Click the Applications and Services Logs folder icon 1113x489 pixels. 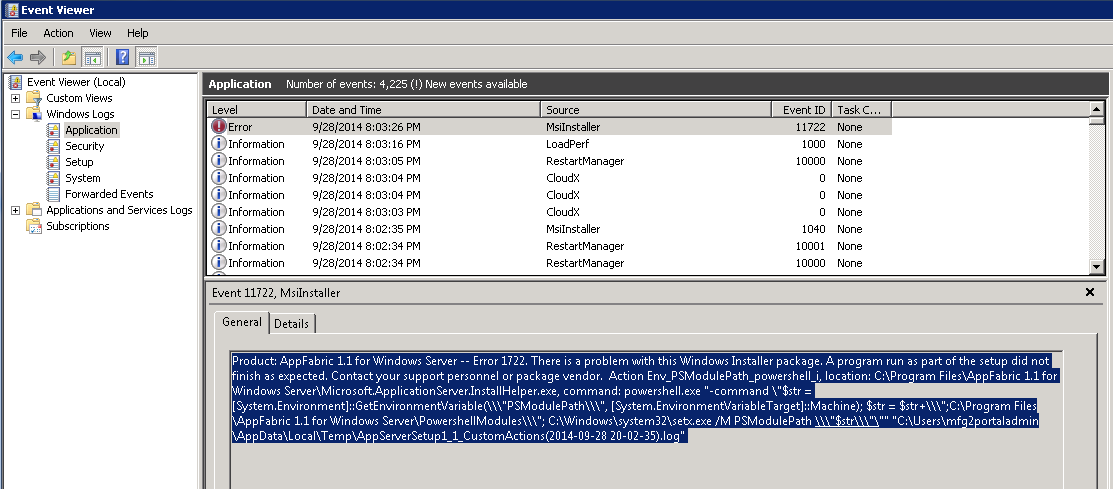pyautogui.click(x=34, y=210)
